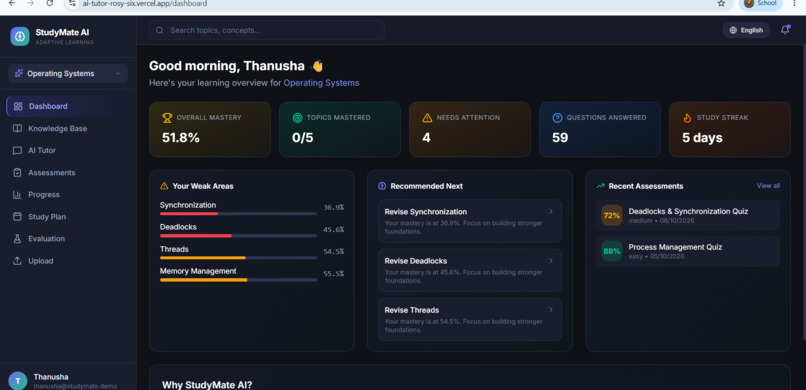Click the 5 days streak value

click(702, 138)
